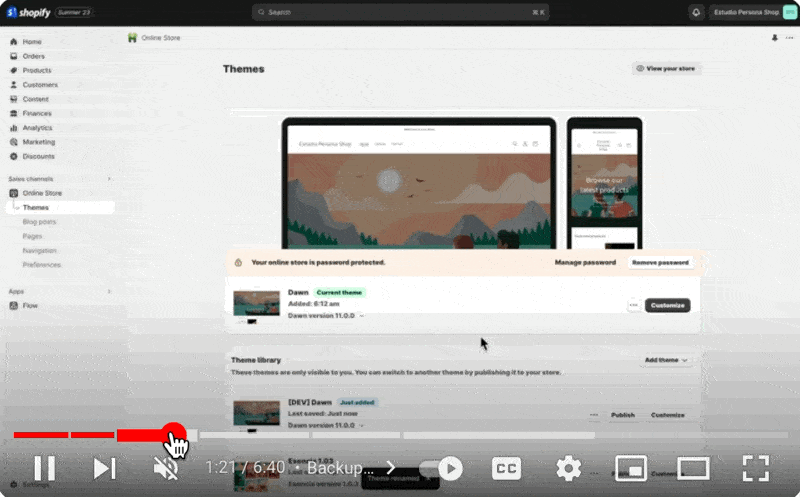The image size is (800, 497).
Task: Go to Home in sidebar
Action: (x=32, y=42)
